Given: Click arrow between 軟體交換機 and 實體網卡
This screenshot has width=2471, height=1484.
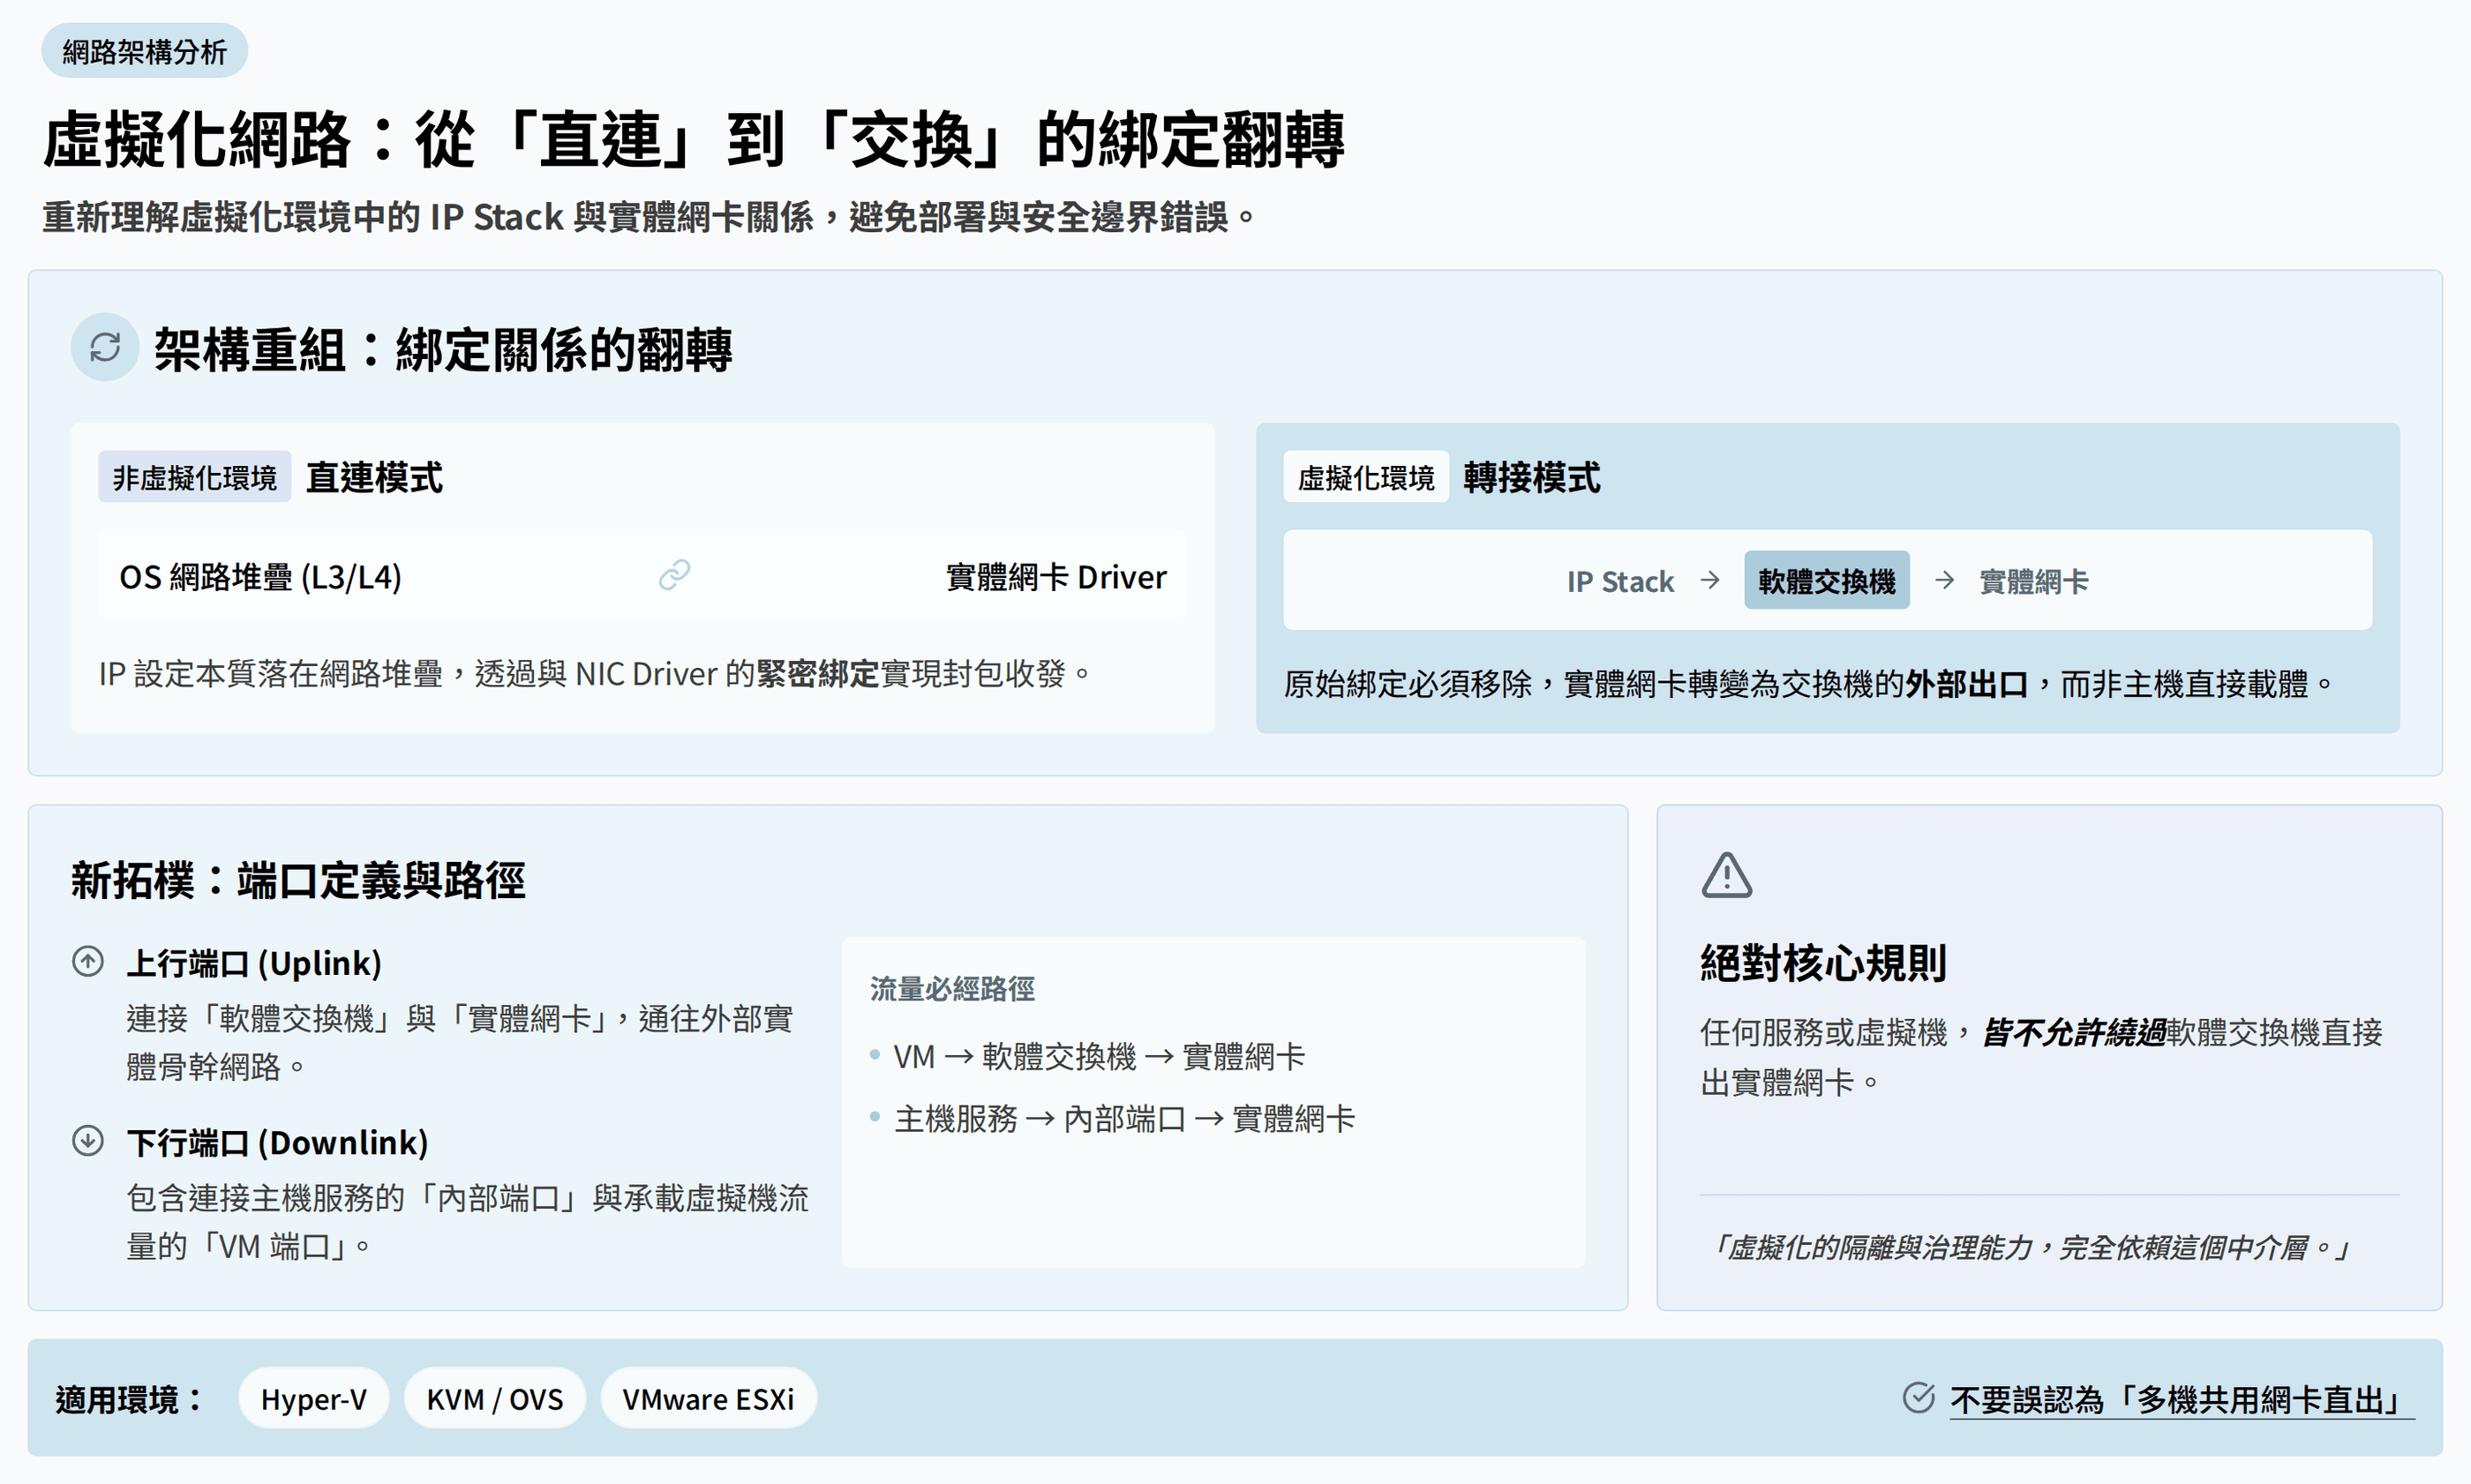Looking at the screenshot, I should [x=1944, y=580].
